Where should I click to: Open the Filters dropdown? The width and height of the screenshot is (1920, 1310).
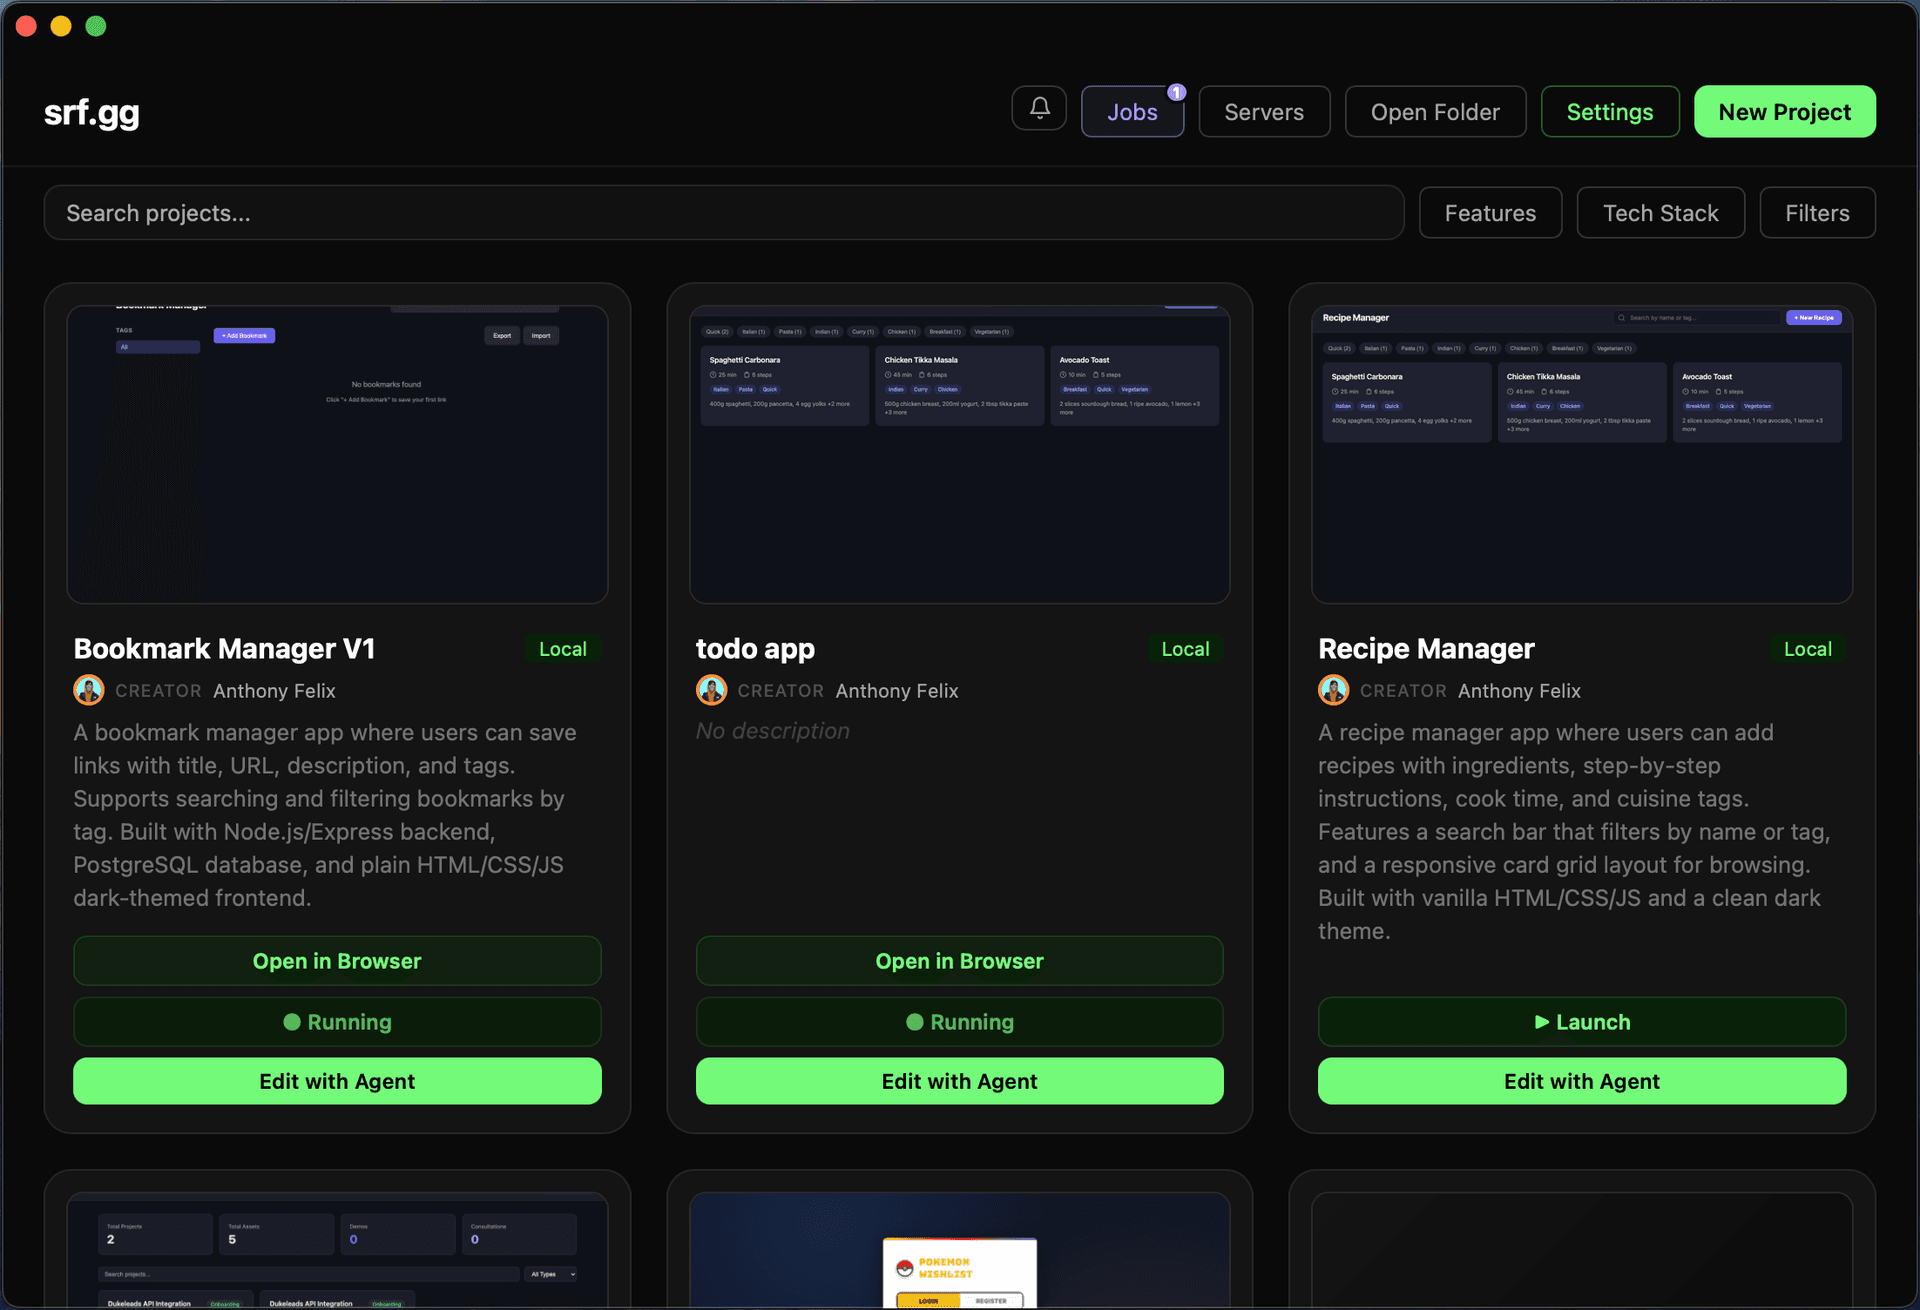click(1816, 212)
